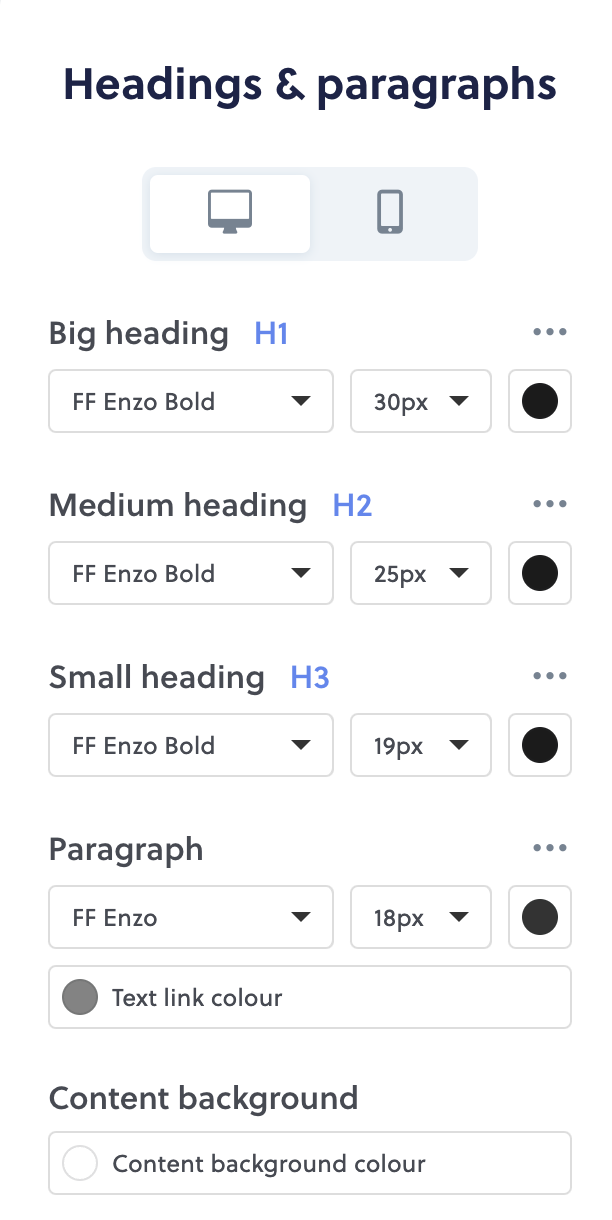Open Big heading more options ellipsis

550,332
